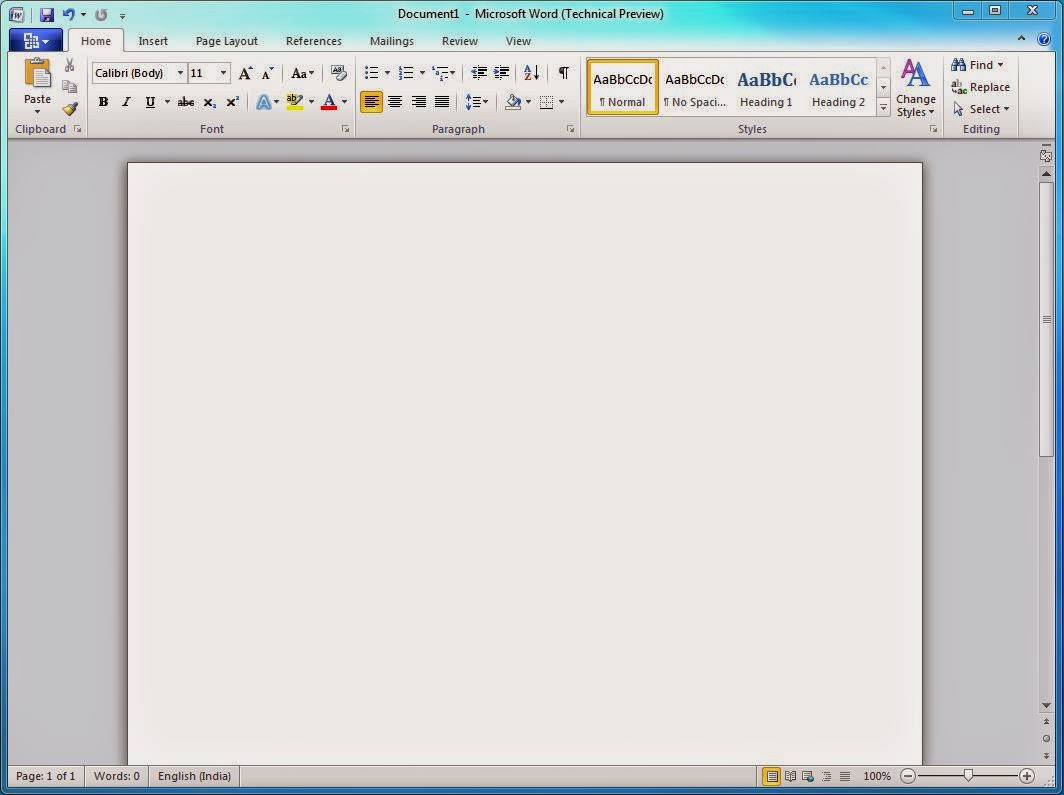The height and width of the screenshot is (795, 1064).
Task: Open the Text Highlight Color dropdown
Action: click(x=310, y=101)
